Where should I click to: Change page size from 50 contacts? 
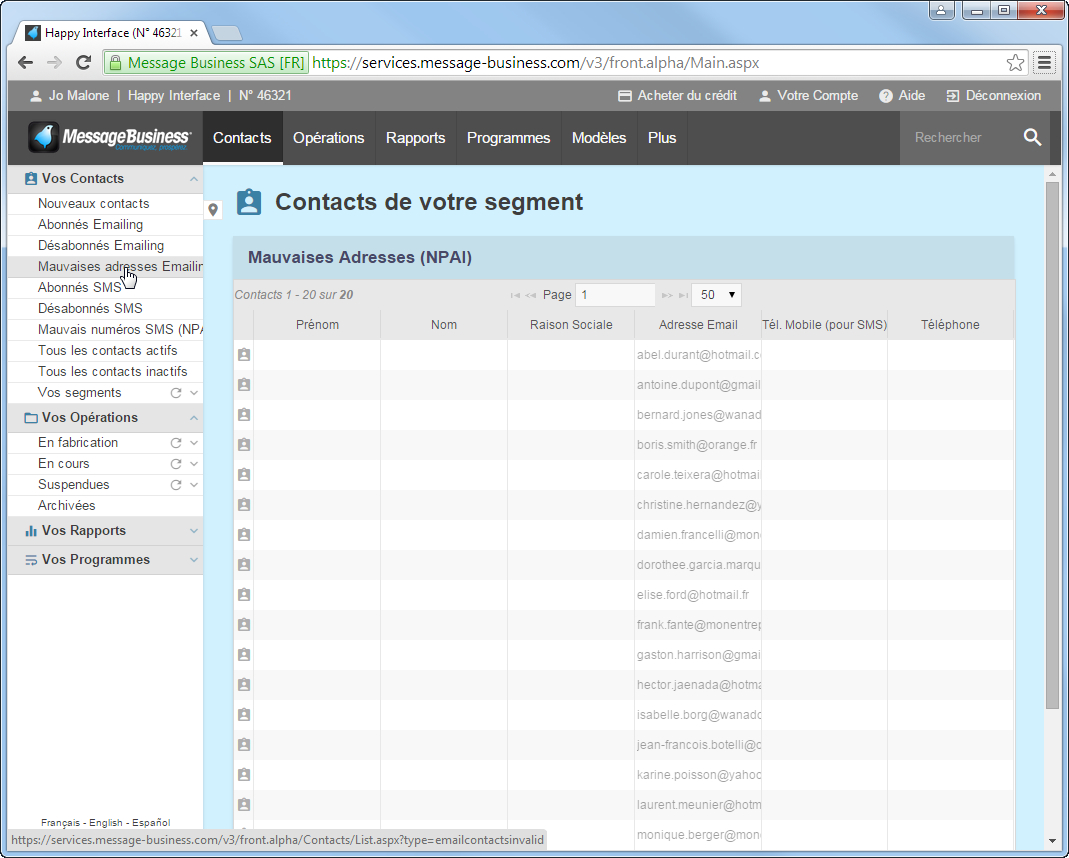tap(716, 294)
